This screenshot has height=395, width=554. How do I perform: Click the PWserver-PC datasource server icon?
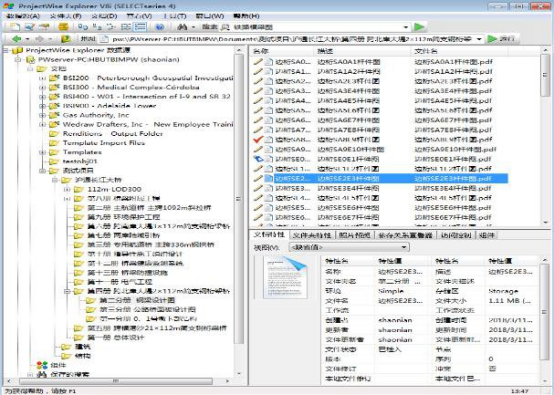click(x=31, y=60)
